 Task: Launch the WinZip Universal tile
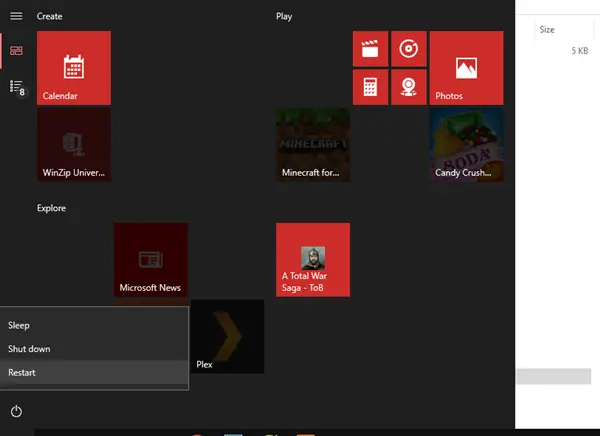(74, 145)
